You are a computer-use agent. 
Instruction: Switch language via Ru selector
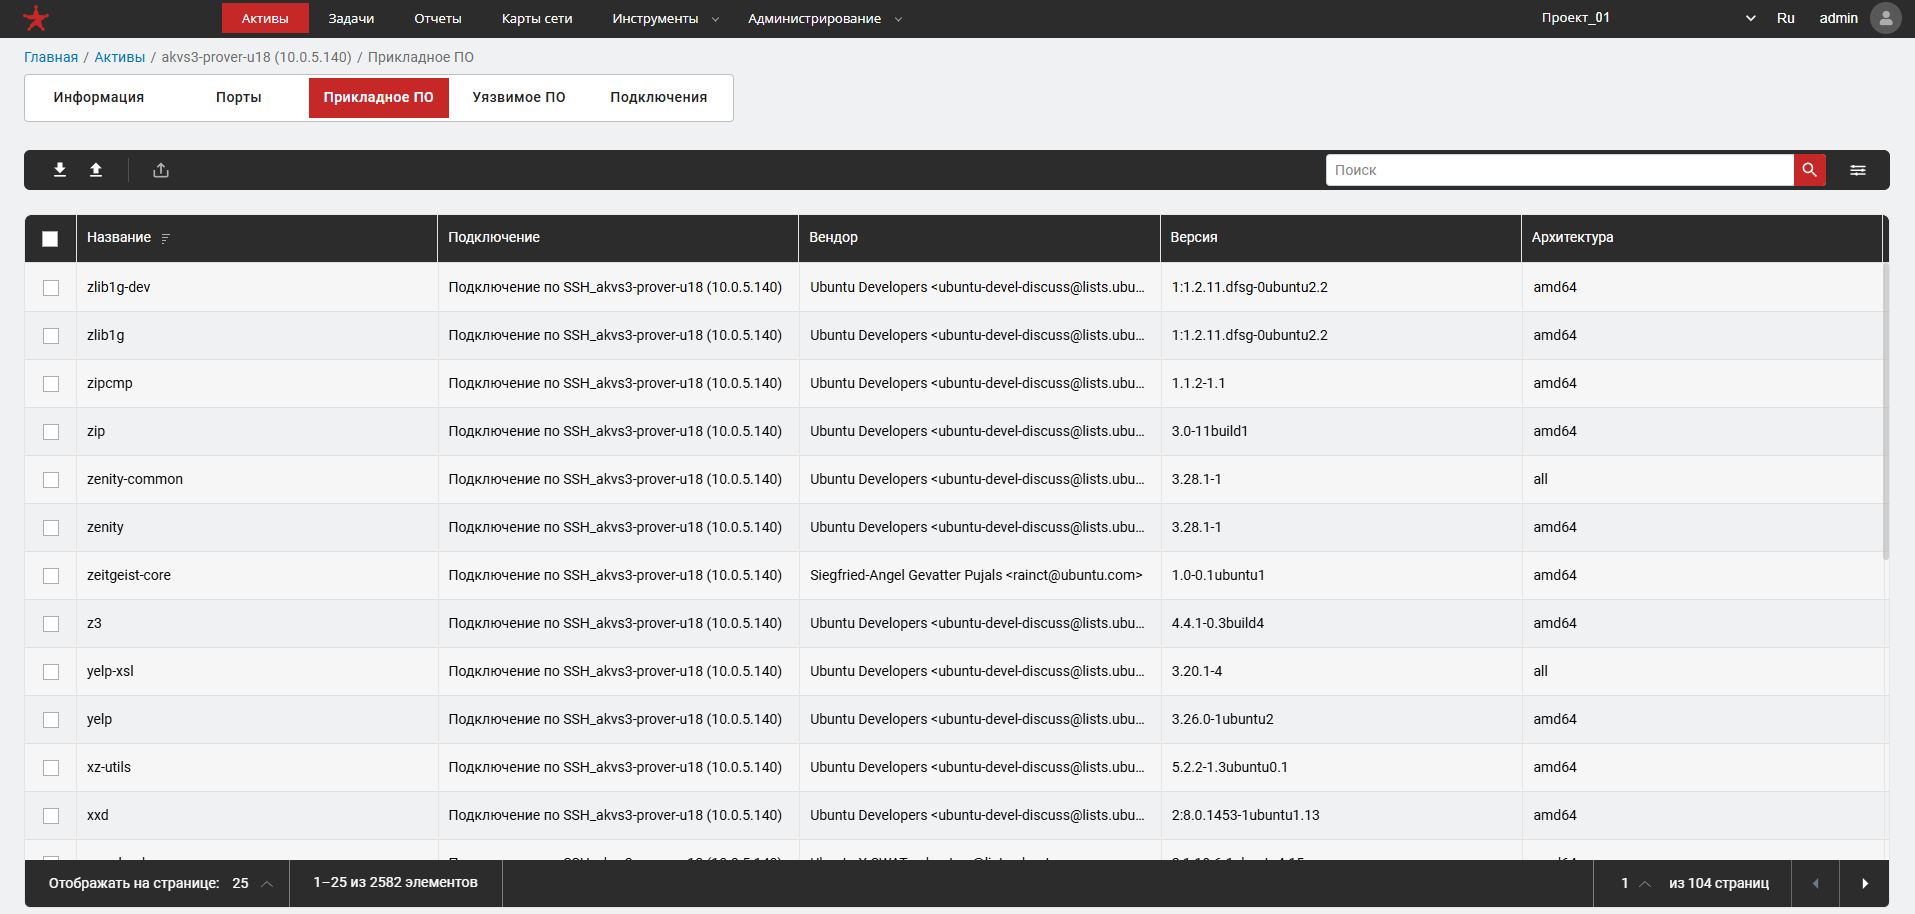(x=1786, y=18)
